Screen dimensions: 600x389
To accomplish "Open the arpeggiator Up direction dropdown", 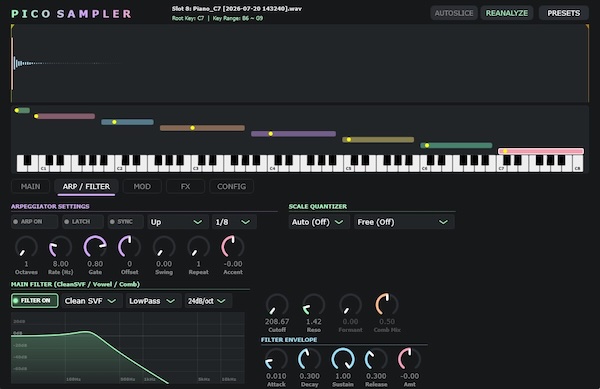I will pyautogui.click(x=178, y=222).
